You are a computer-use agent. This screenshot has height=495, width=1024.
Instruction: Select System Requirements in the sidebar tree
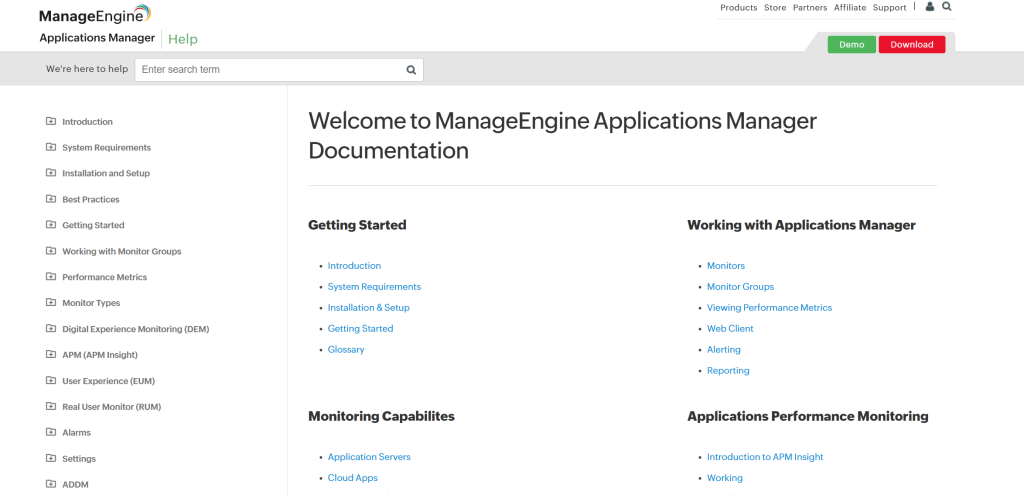tap(106, 148)
